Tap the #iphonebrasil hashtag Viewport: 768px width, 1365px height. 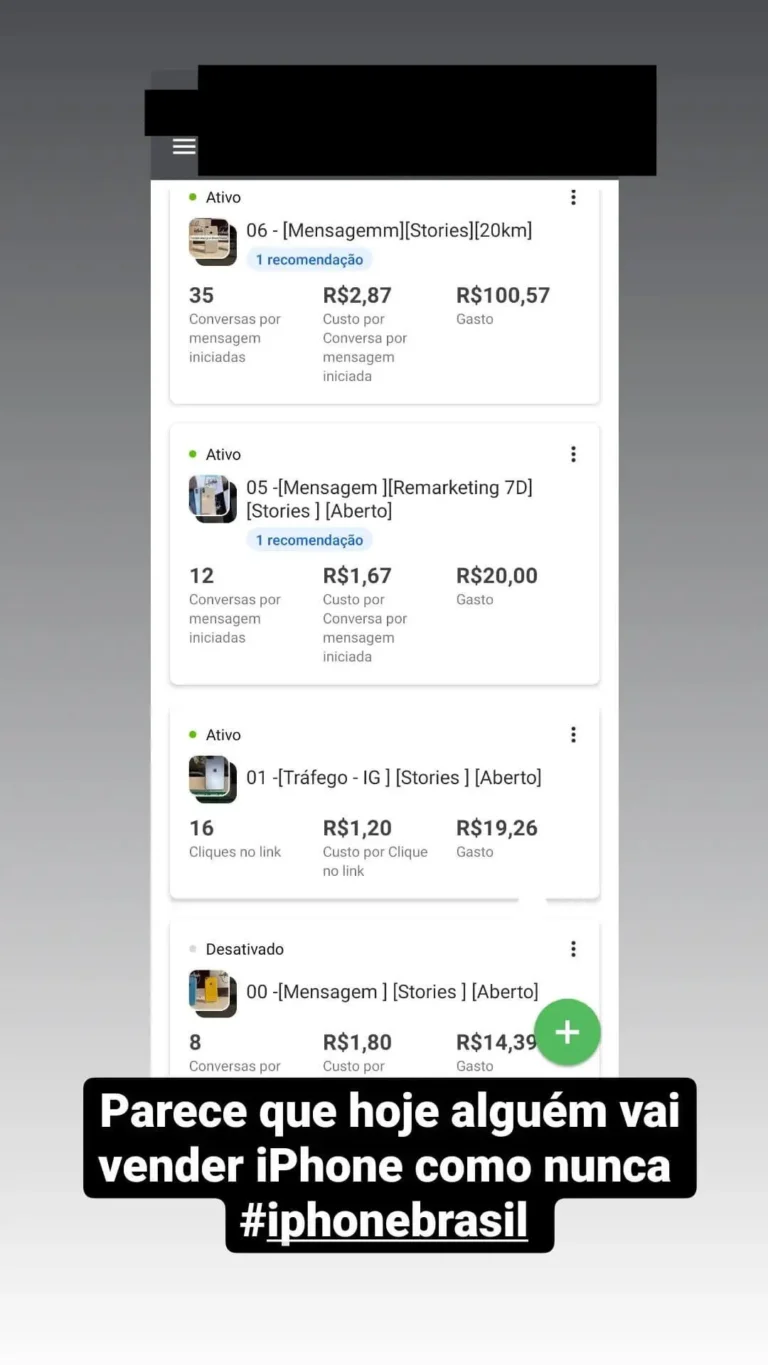coord(383,1221)
